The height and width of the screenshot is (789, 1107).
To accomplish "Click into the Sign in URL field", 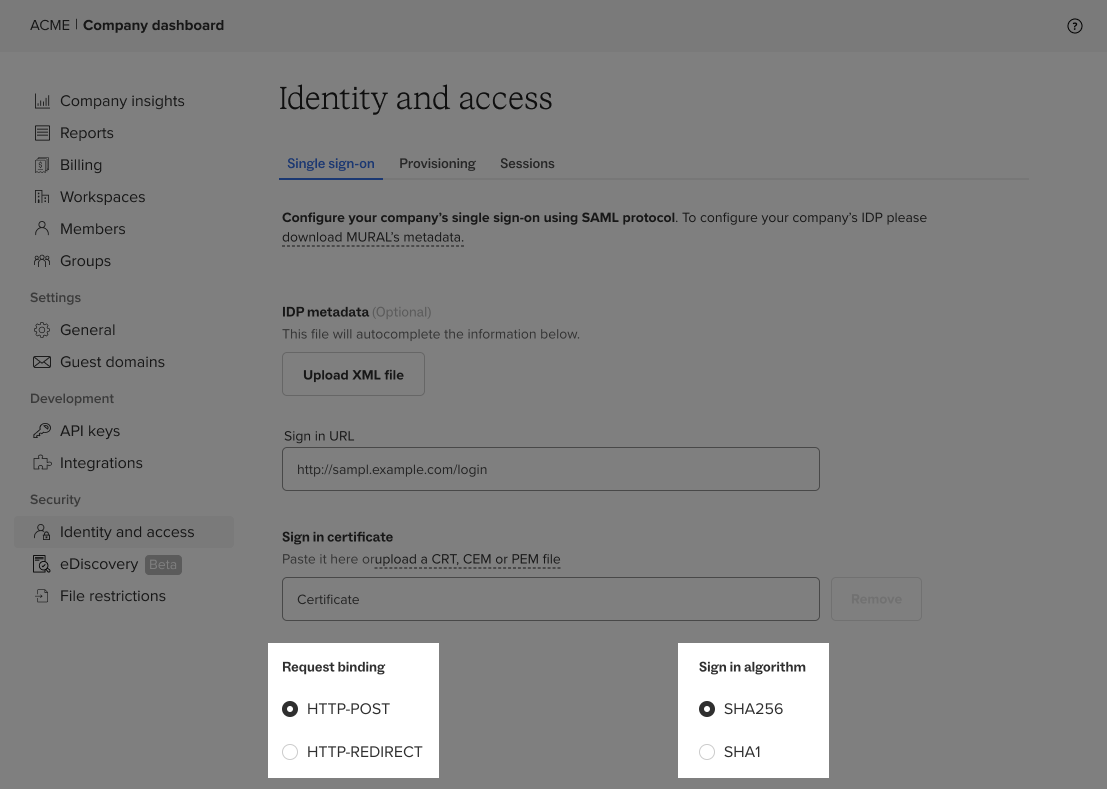I will [551, 469].
